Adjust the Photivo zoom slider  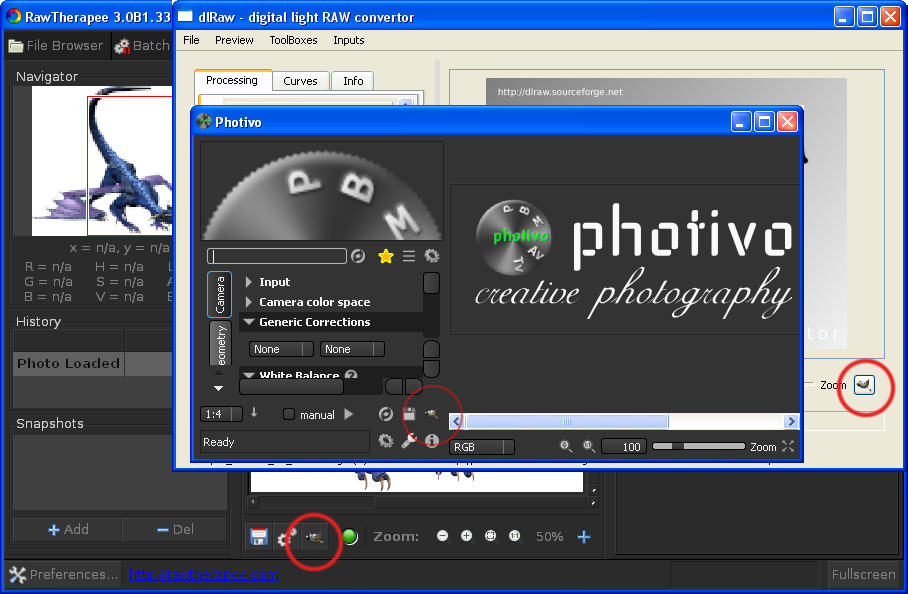[698, 446]
